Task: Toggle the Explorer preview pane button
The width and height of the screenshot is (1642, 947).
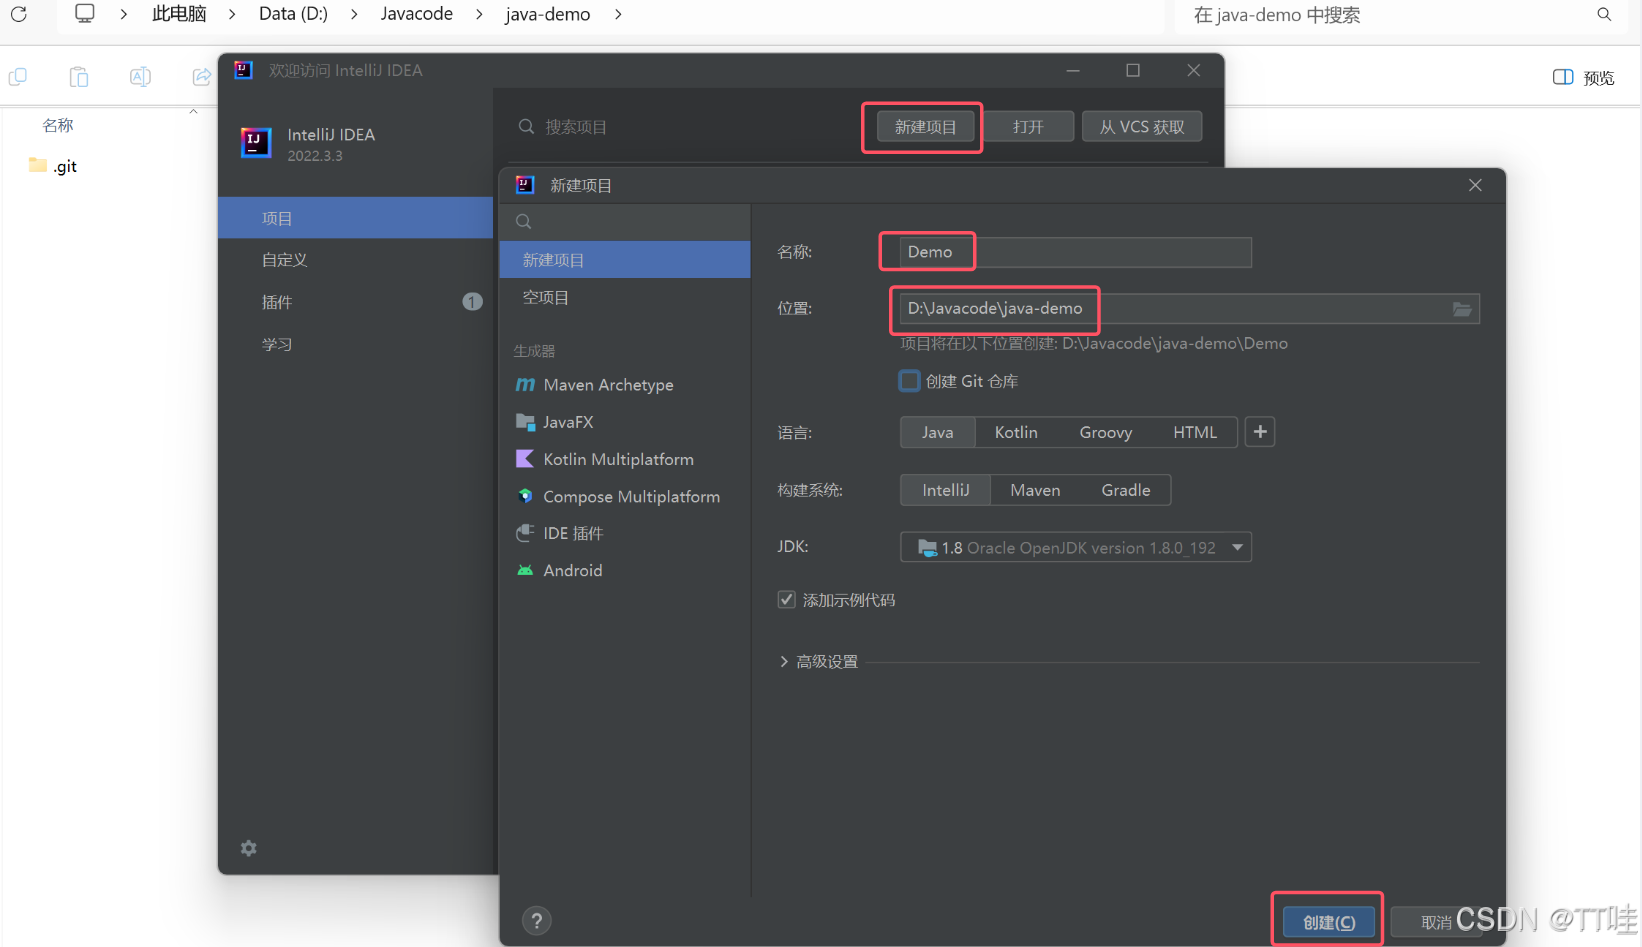Action: [x=1583, y=77]
